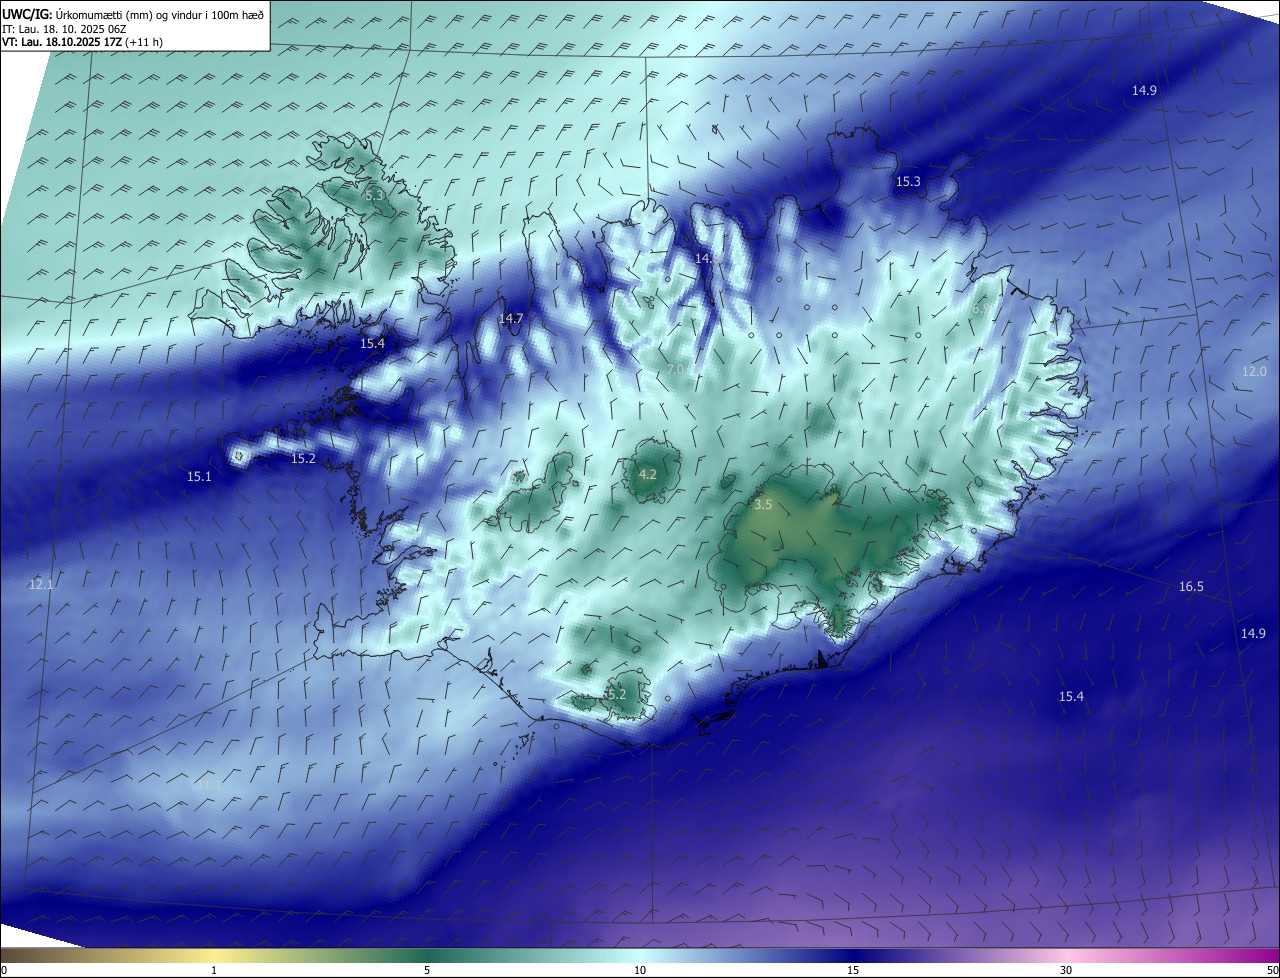This screenshot has height=978, width=1280.
Task: Click the 15 tick on the color scale
Action: point(853,970)
